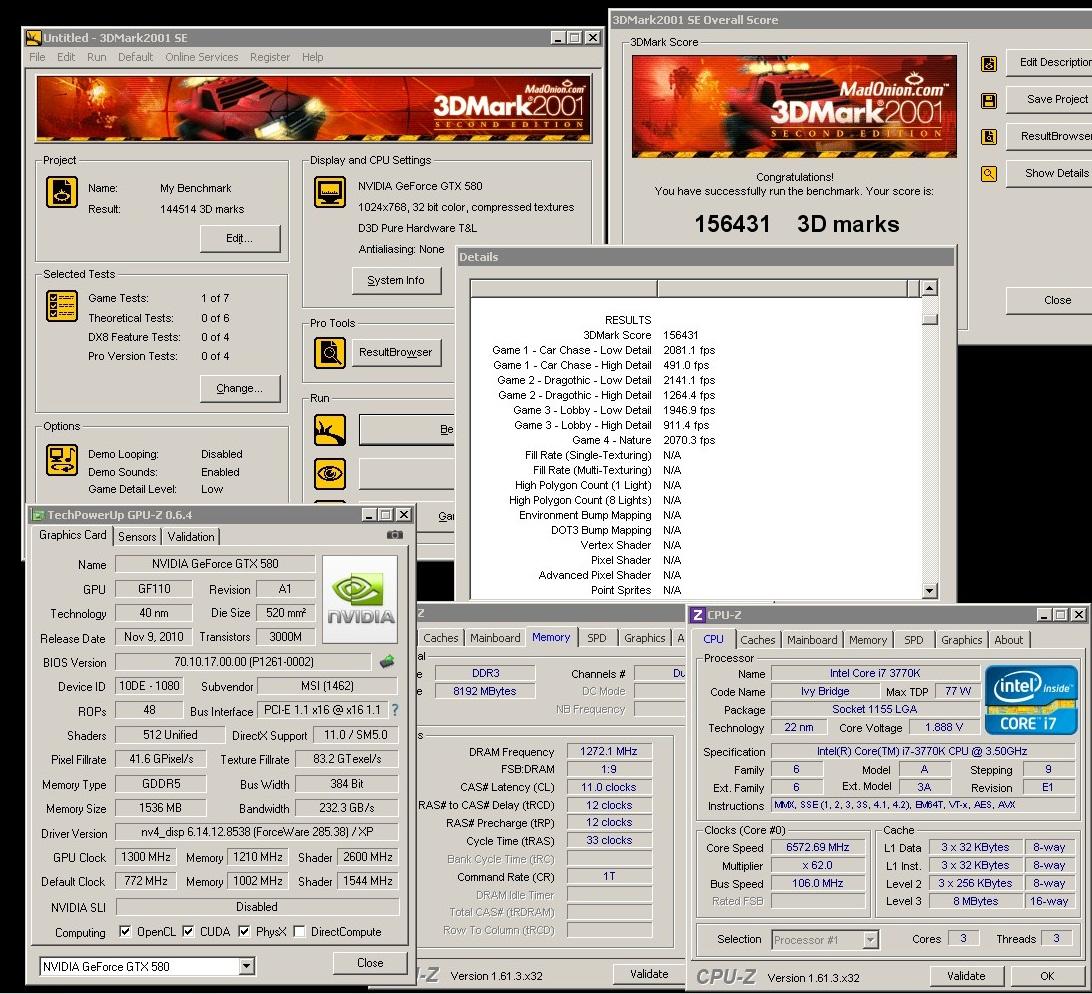Click the GPU-Z Name field GTX 580
Screen dimensions: 1092x994
coord(214,564)
